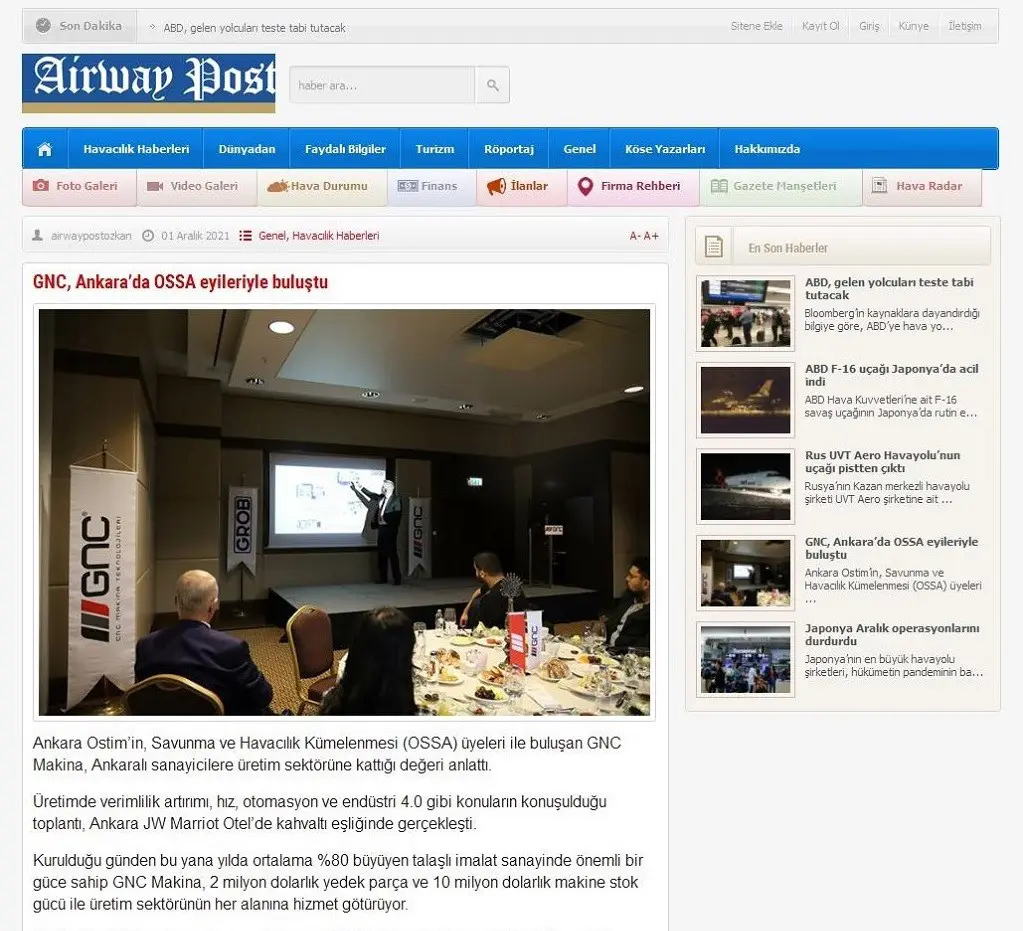This screenshot has width=1023, height=931.
Task: Click the Havacılık Haberleri category link in article meta
Action: (335, 236)
